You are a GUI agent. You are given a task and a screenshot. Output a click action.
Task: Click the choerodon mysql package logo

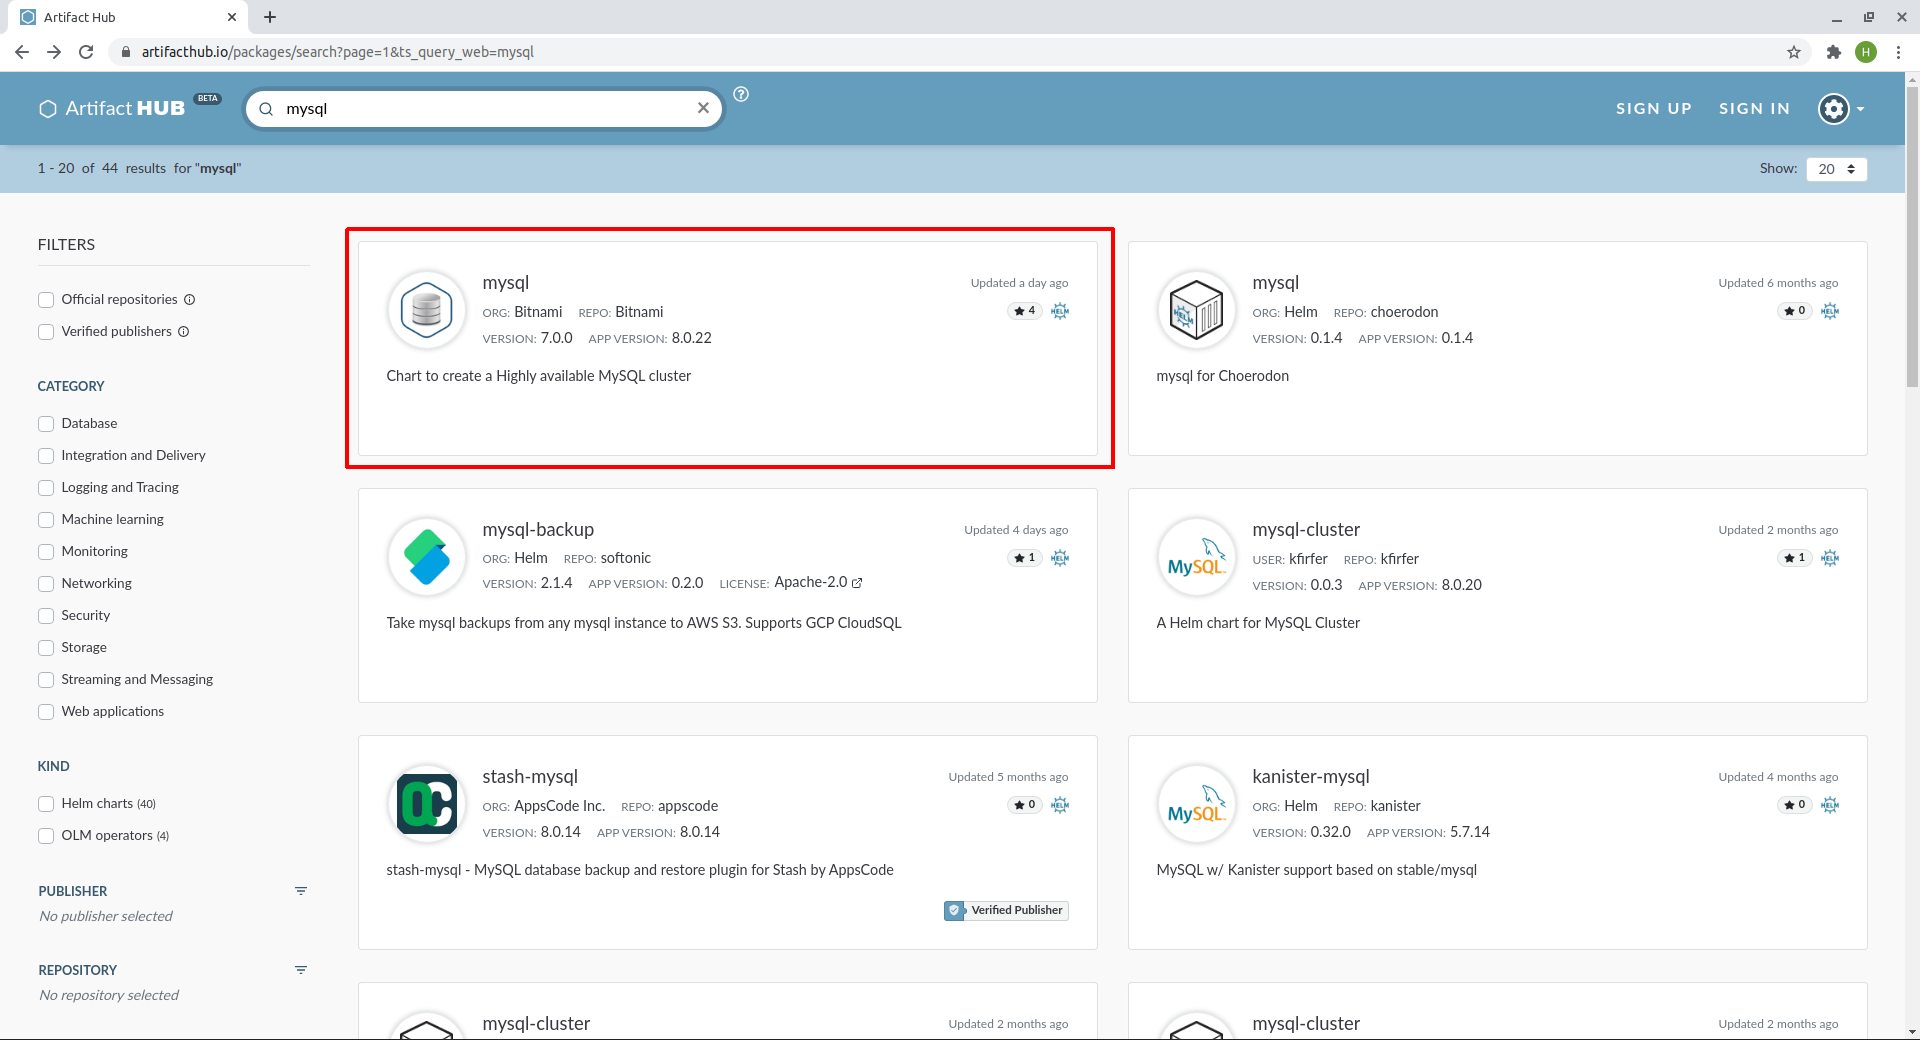point(1197,310)
